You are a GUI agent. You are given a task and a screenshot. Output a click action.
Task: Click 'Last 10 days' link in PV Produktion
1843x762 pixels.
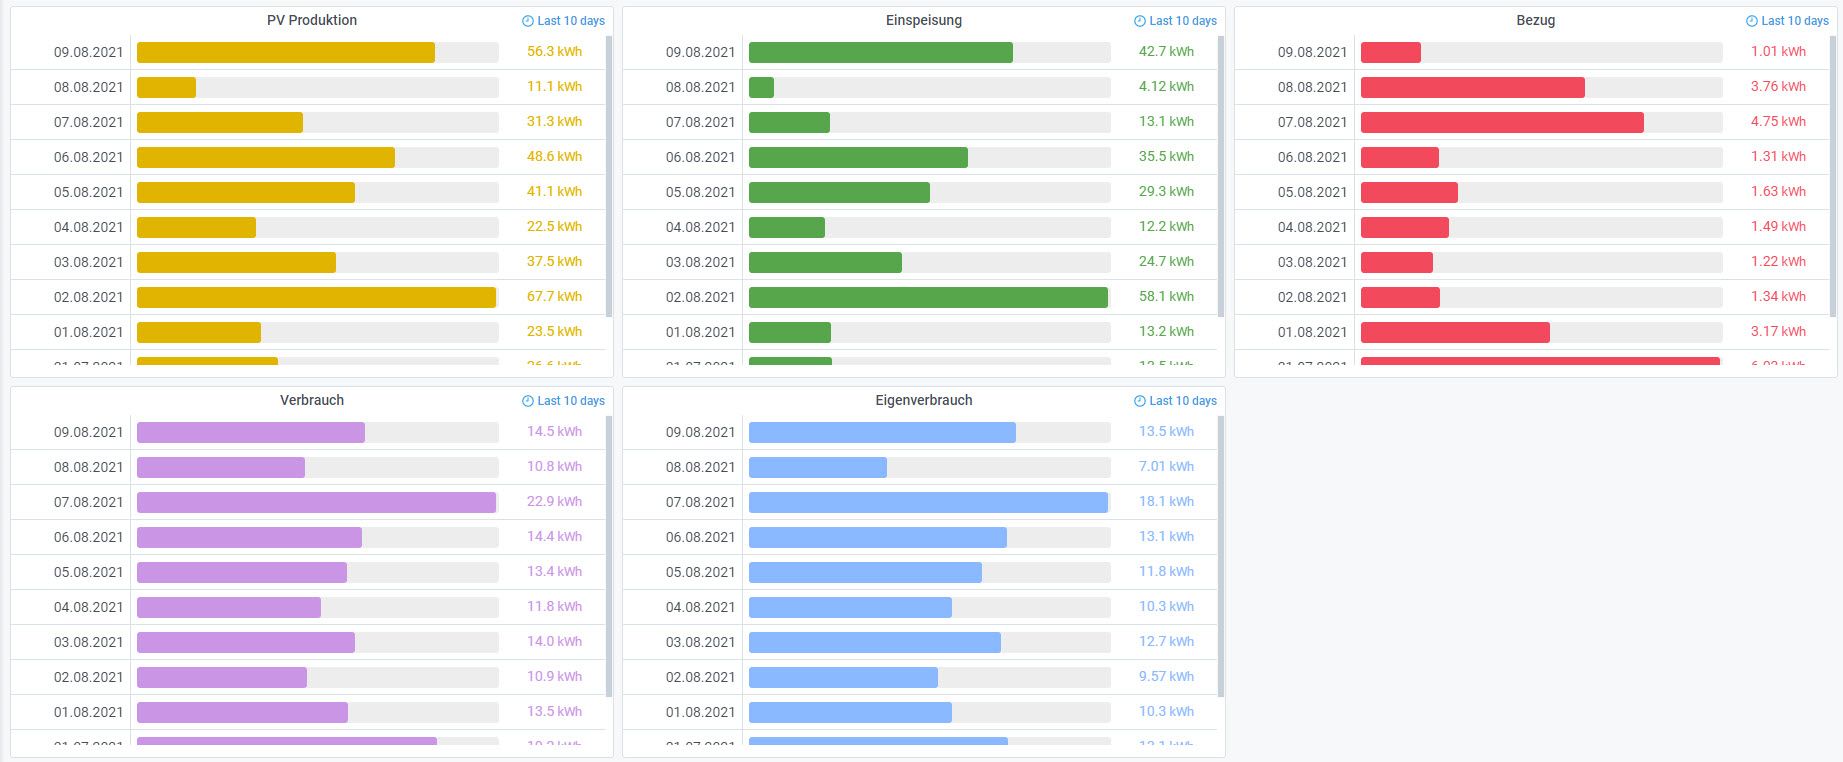571,21
